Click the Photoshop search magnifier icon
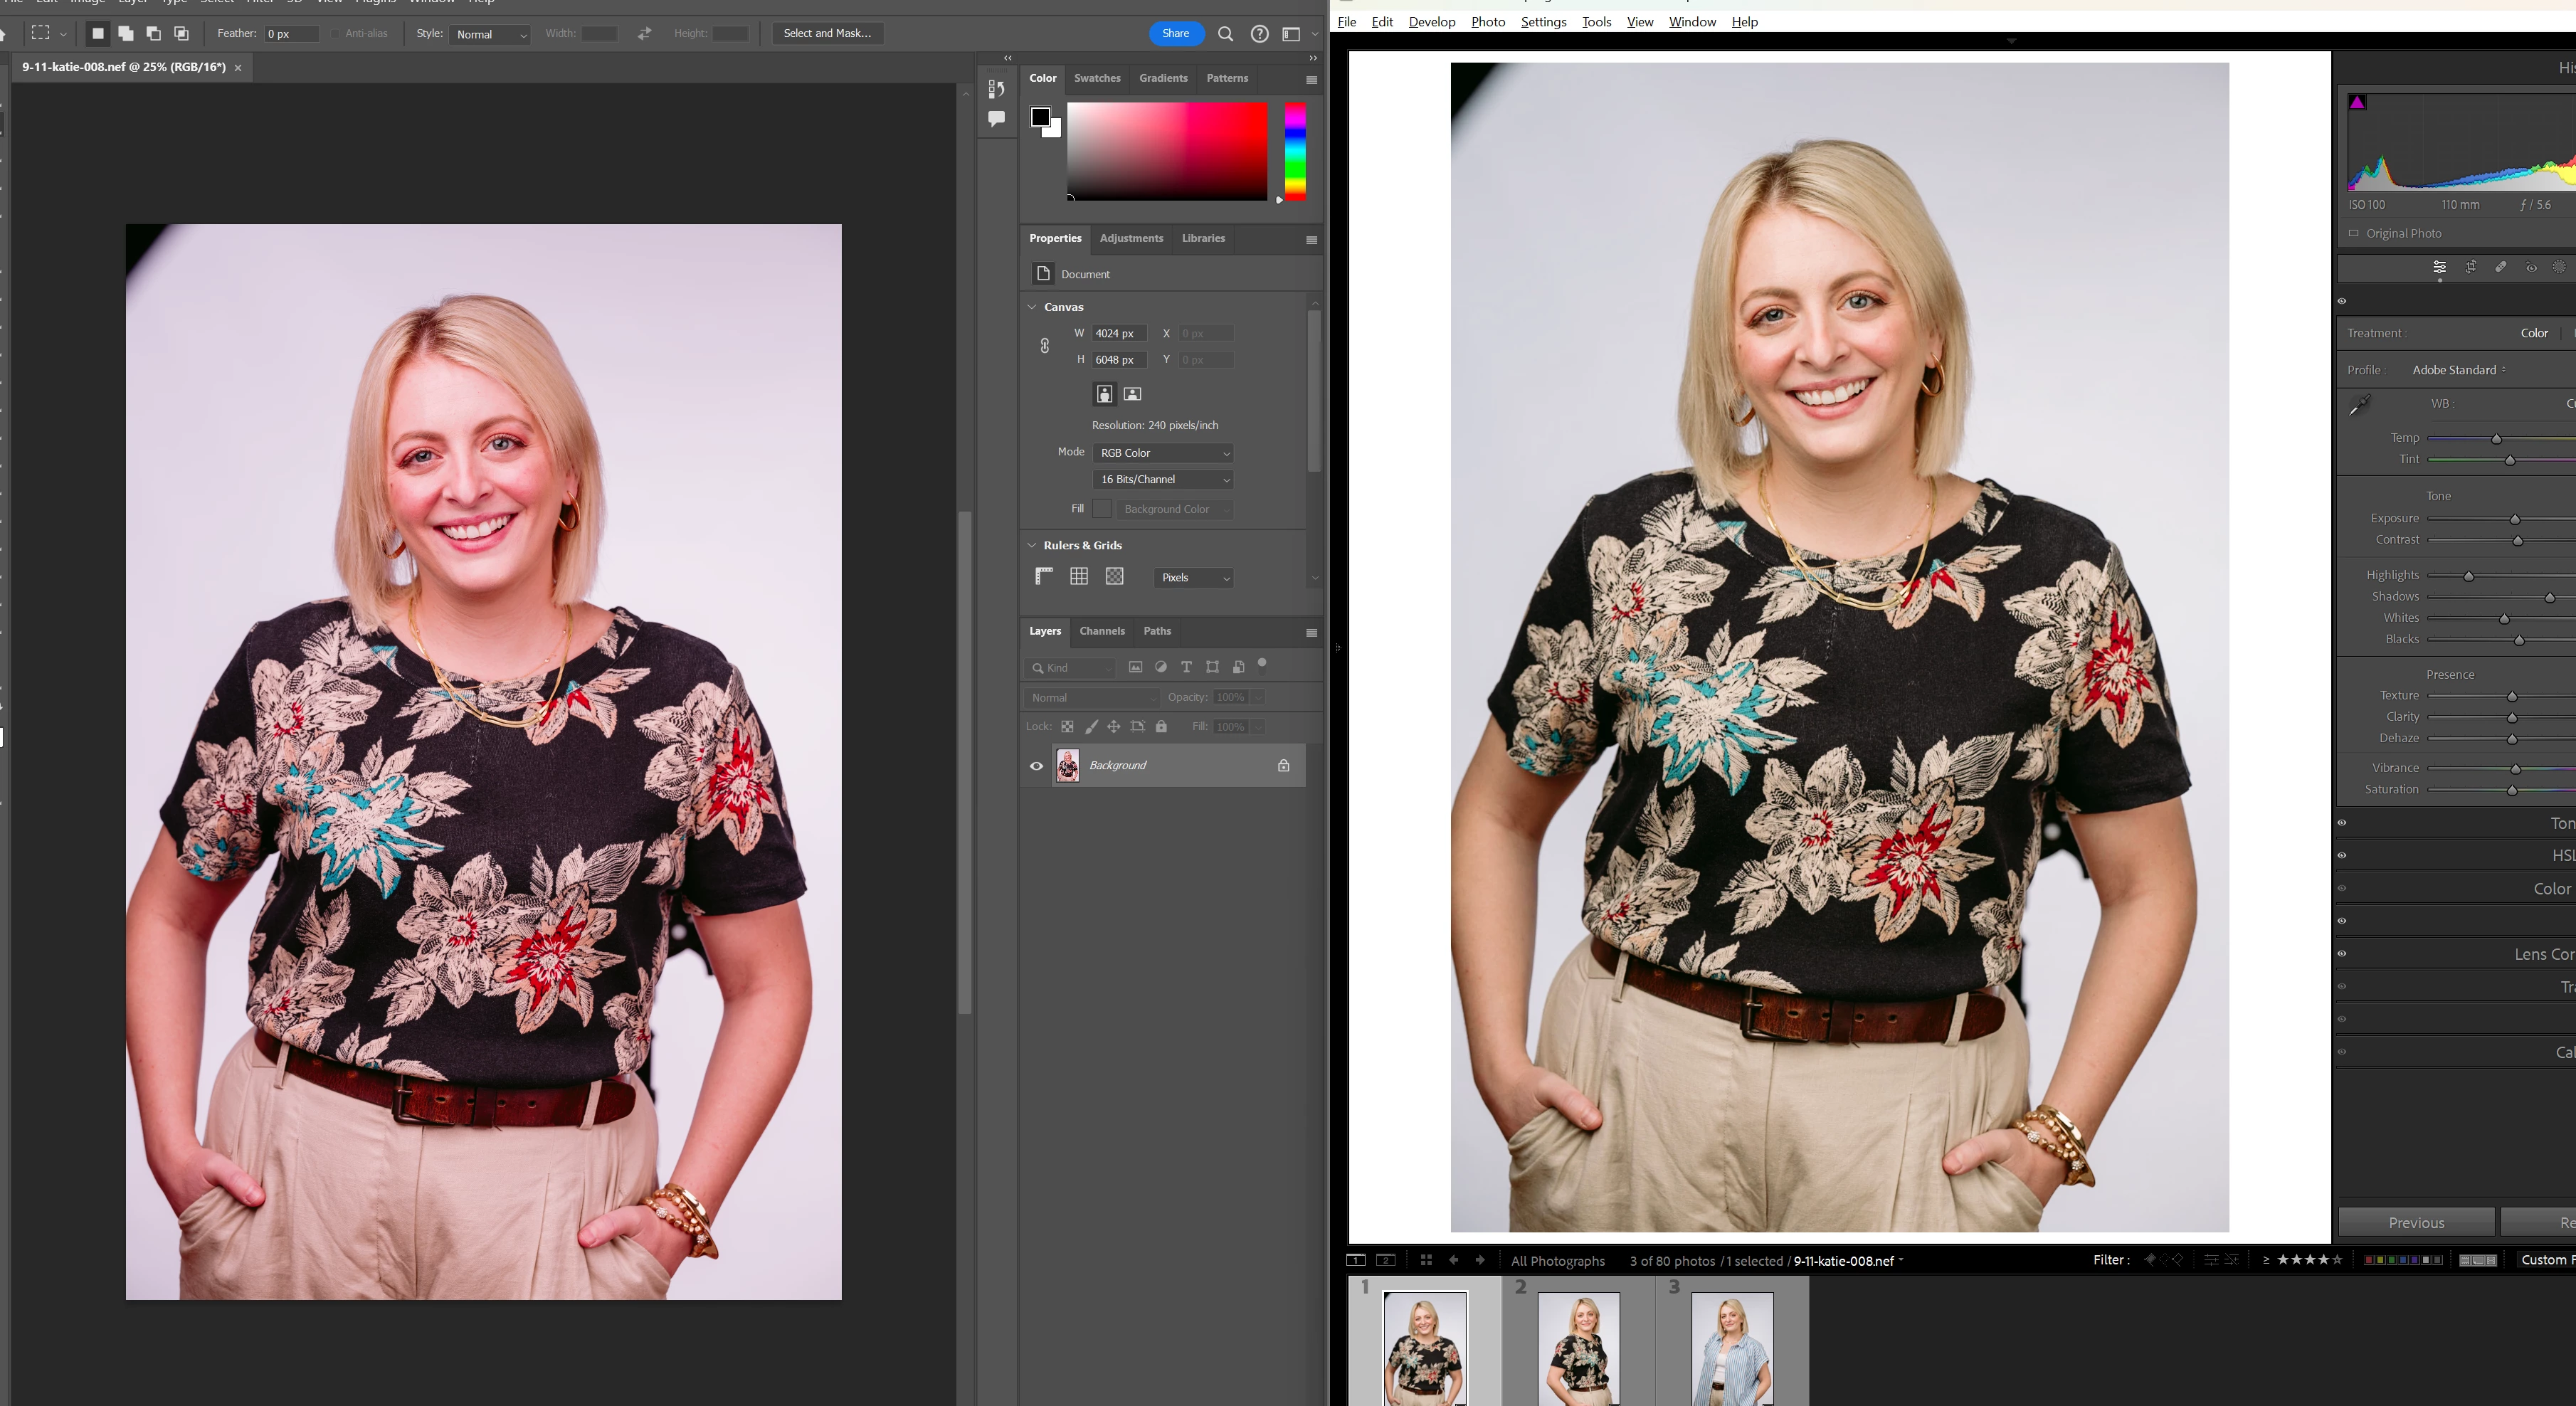The width and height of the screenshot is (2576, 1406). tap(1225, 34)
